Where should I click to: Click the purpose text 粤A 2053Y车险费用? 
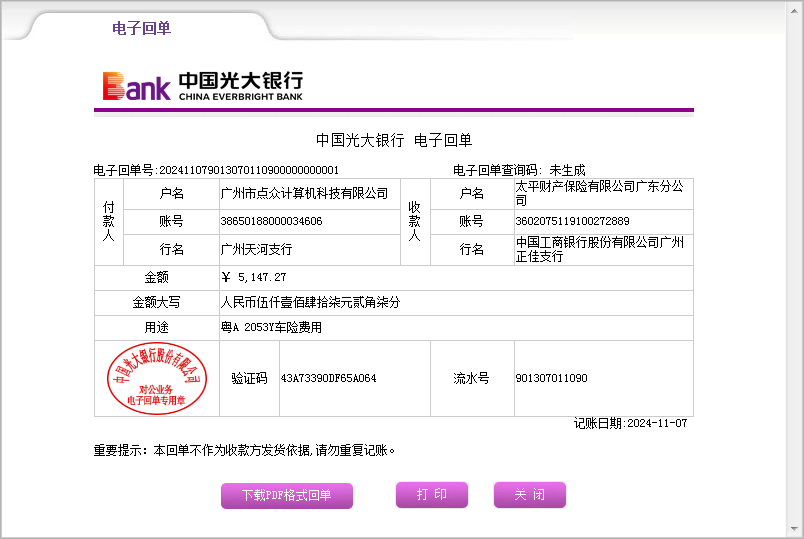click(x=271, y=327)
